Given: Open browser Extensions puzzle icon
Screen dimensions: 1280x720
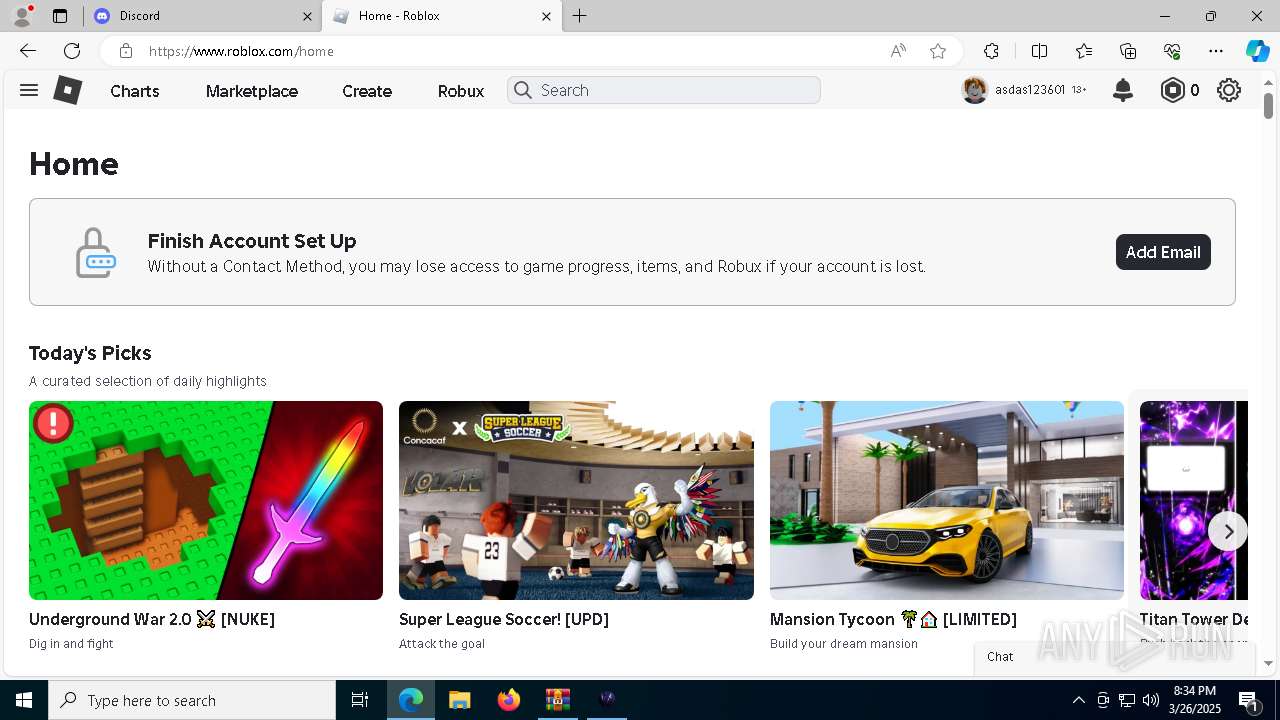Looking at the screenshot, I should pos(991,51).
